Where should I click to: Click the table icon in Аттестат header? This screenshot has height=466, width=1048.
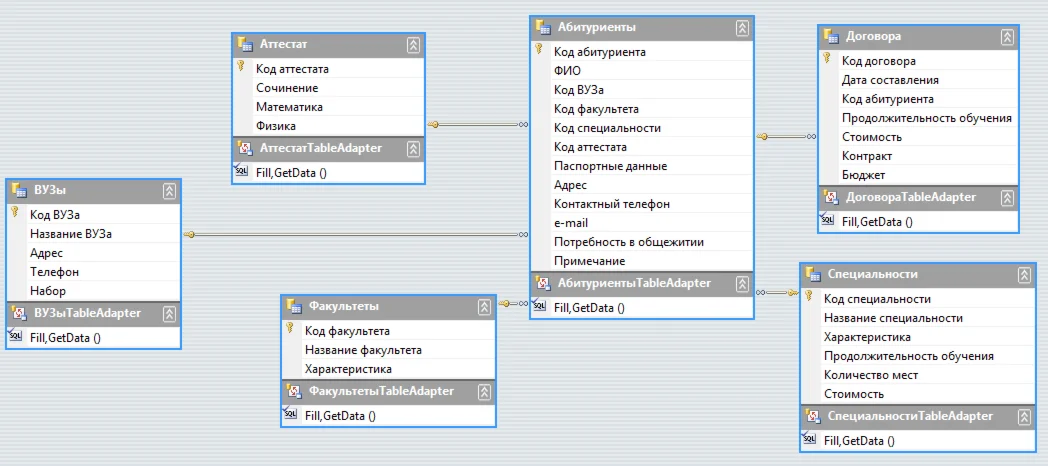(245, 45)
